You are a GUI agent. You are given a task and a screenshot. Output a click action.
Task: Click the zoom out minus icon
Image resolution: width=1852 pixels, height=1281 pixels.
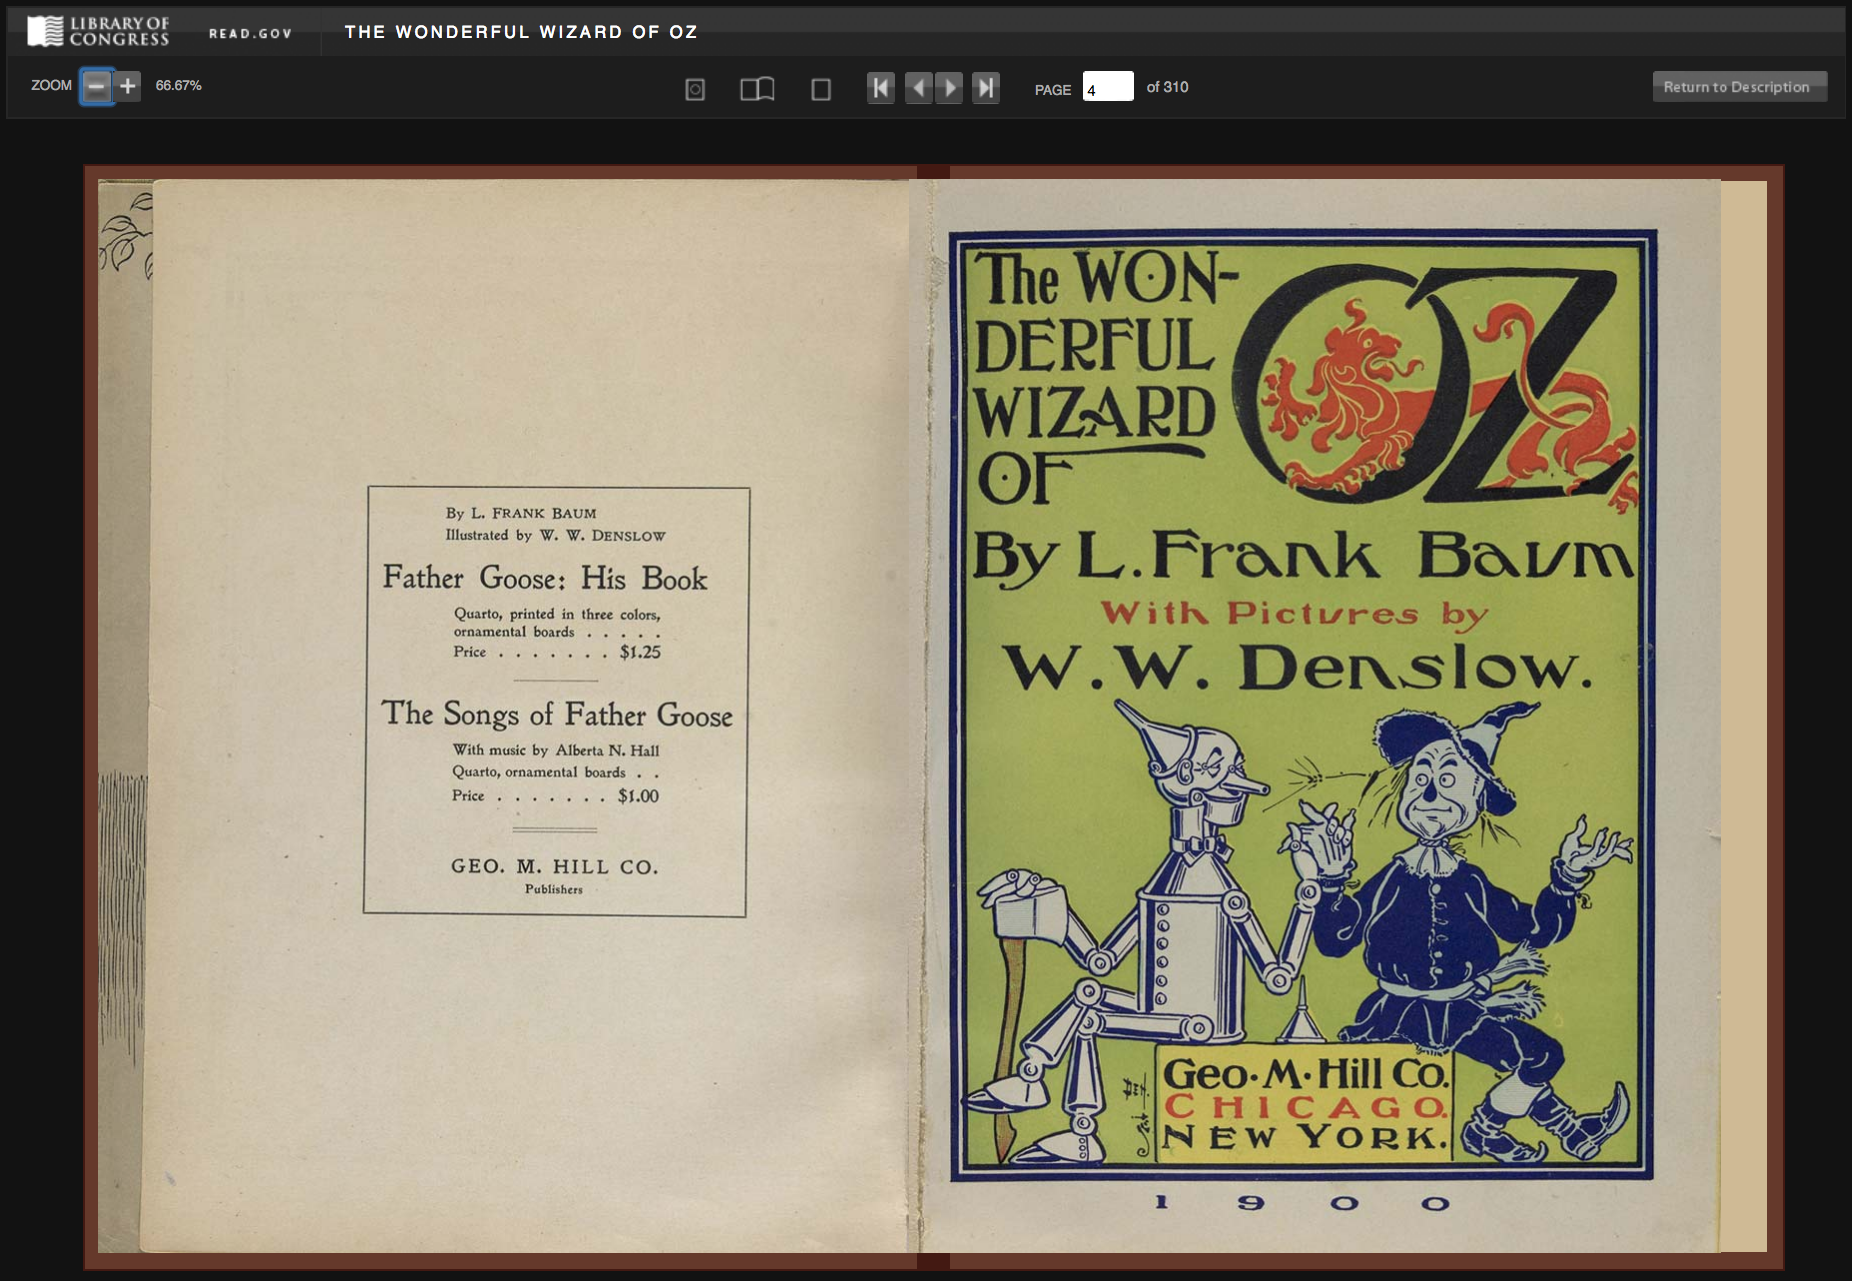tap(95, 86)
